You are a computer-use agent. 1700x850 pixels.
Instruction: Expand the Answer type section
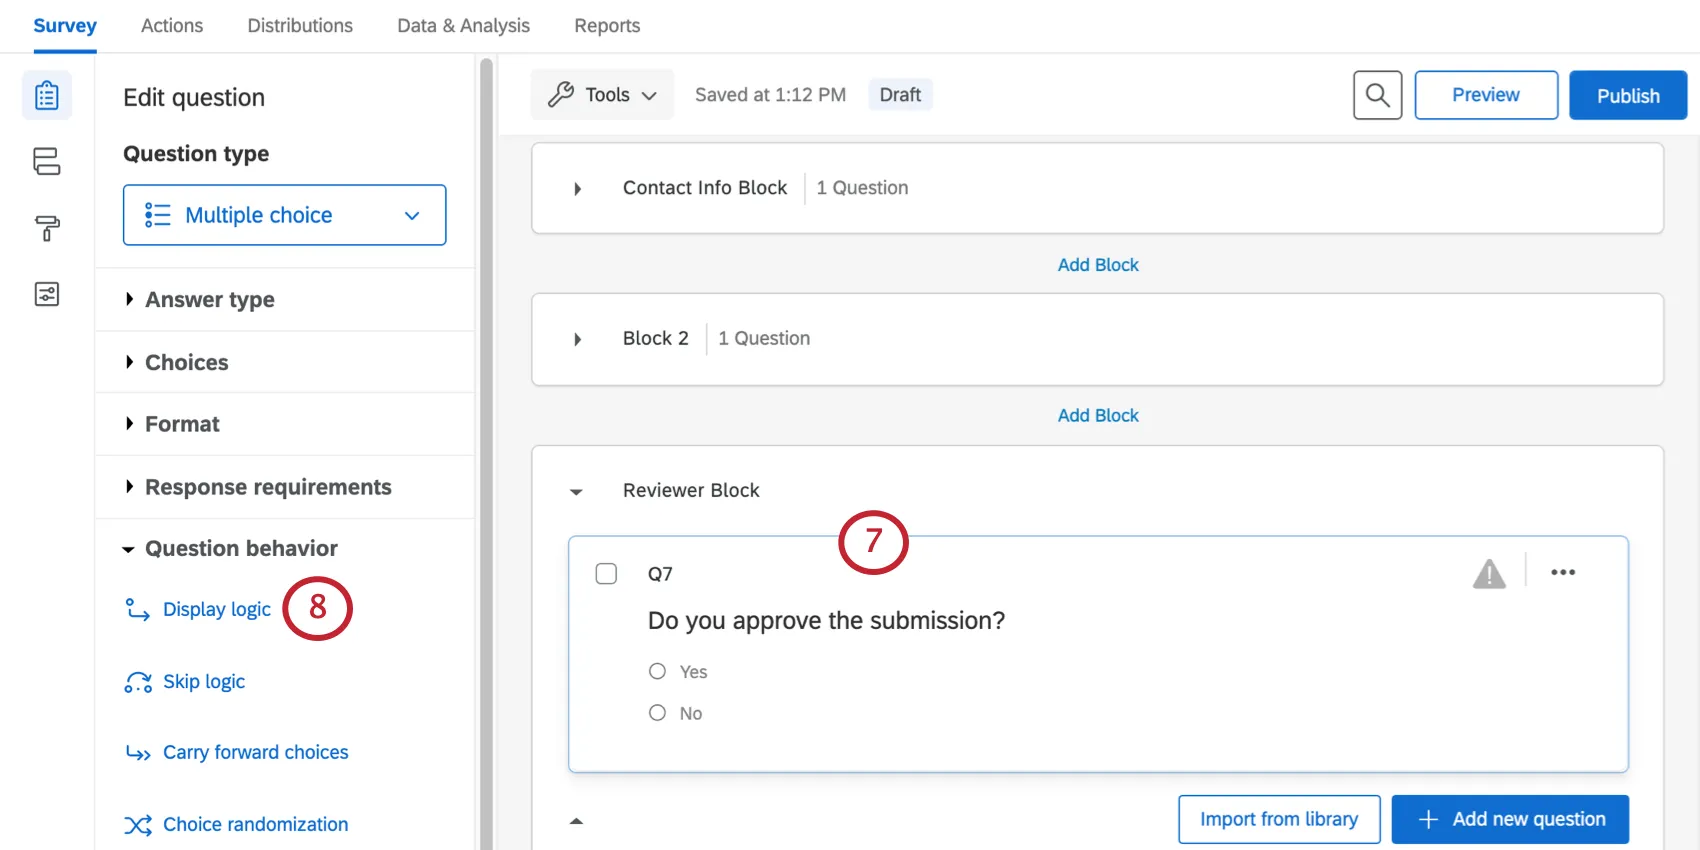[x=209, y=300]
